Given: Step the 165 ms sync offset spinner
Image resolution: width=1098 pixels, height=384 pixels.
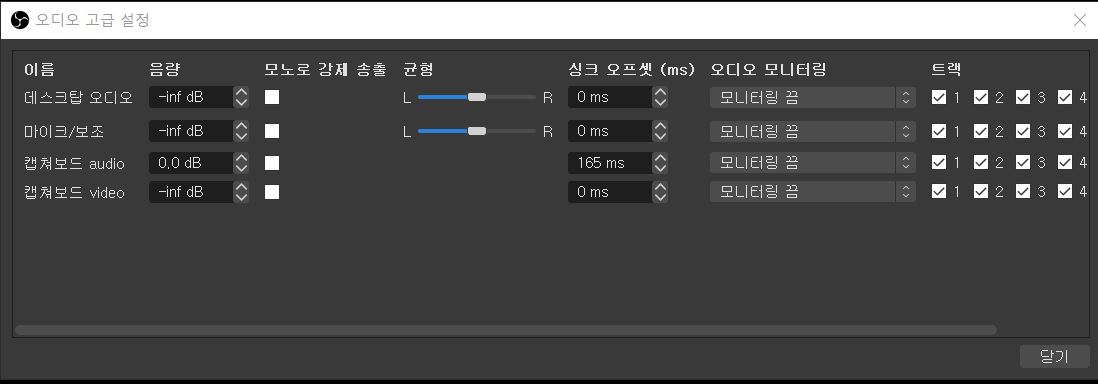Looking at the screenshot, I should [x=660, y=163].
